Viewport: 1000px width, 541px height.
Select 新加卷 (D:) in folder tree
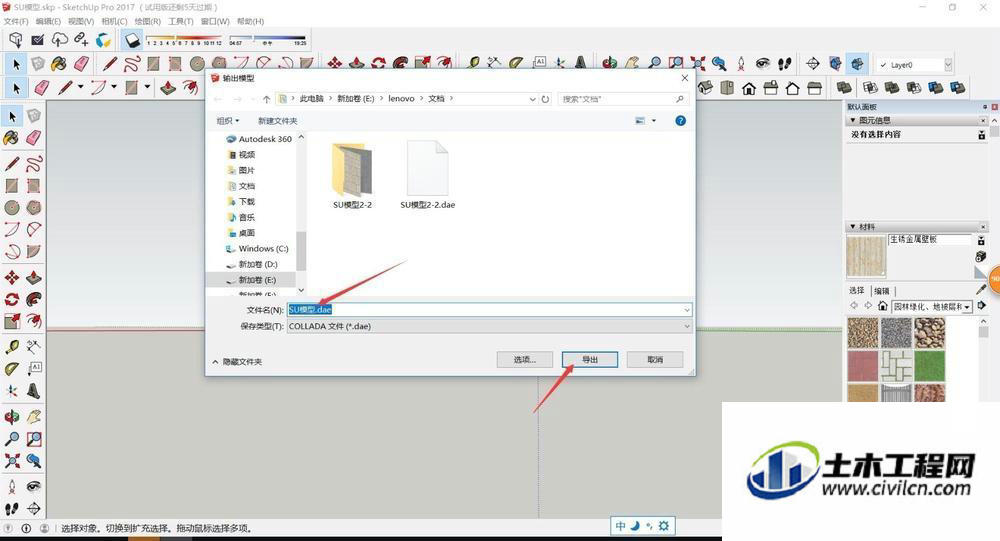[x=258, y=264]
